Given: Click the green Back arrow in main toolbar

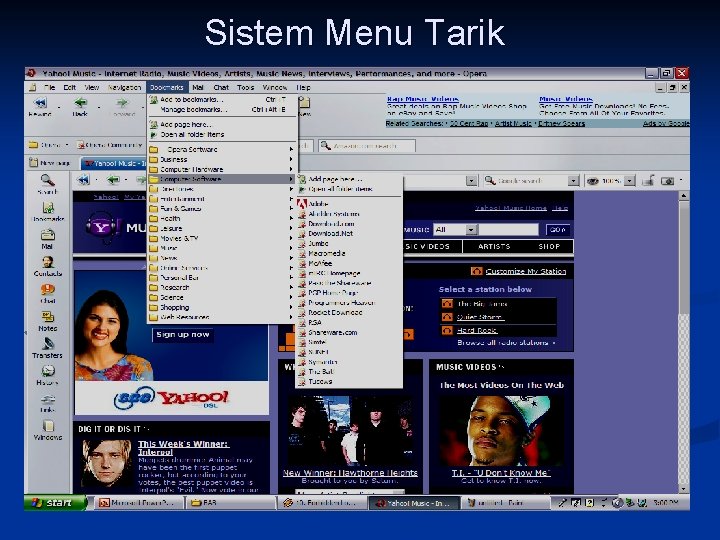Looking at the screenshot, I should (80, 107).
